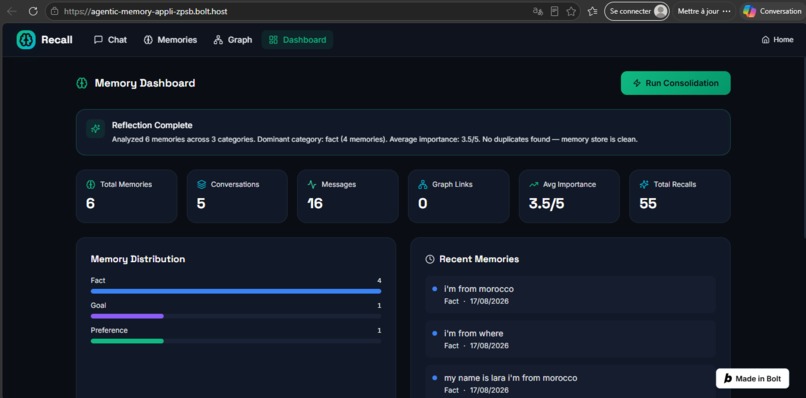Click the Preference label in Memory Distribution
Image resolution: width=806 pixels, height=398 pixels.
109,330
